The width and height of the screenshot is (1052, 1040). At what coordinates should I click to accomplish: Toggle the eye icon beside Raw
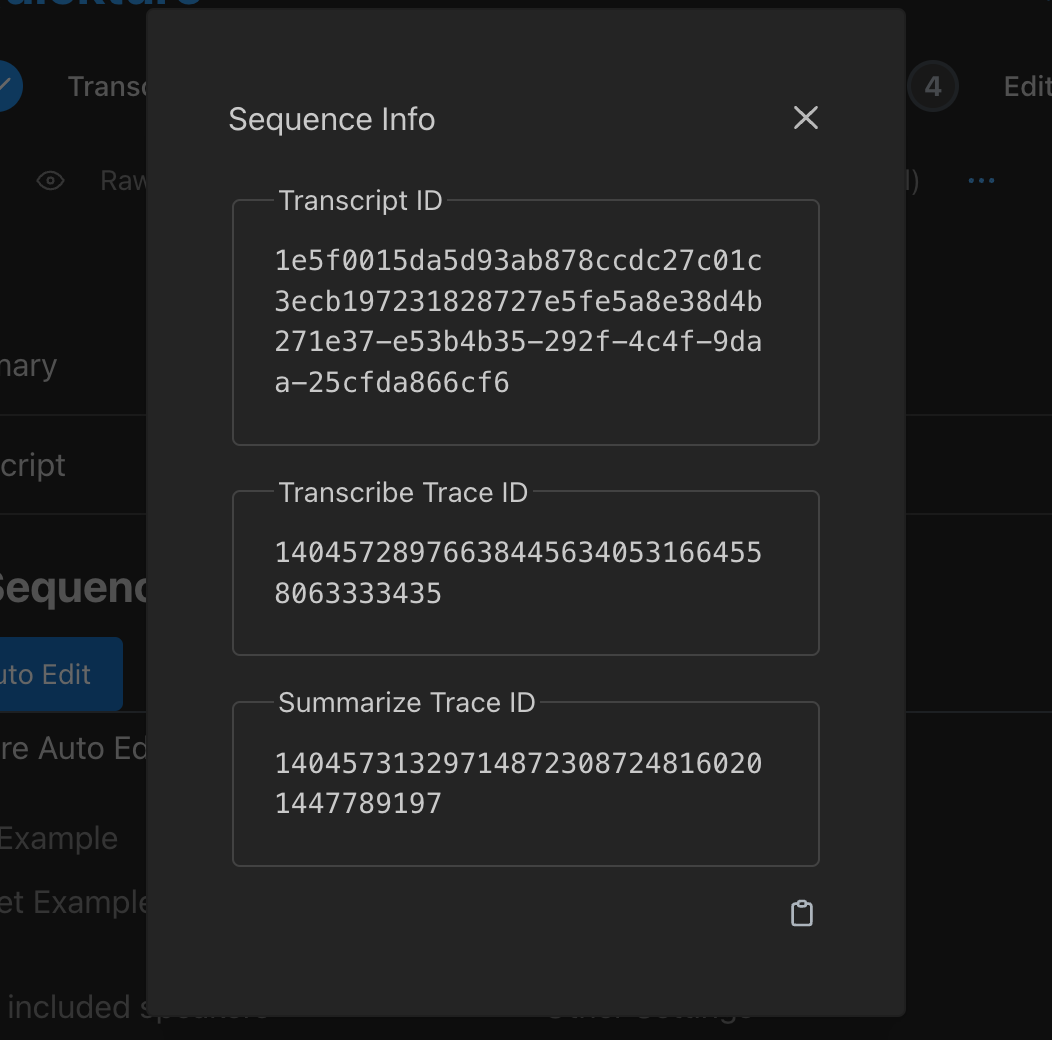click(50, 181)
